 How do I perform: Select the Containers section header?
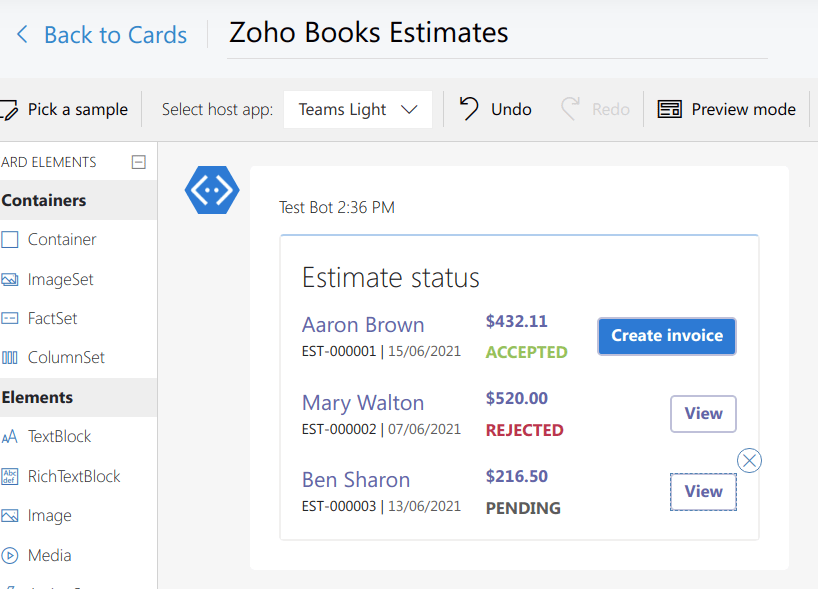click(78, 200)
